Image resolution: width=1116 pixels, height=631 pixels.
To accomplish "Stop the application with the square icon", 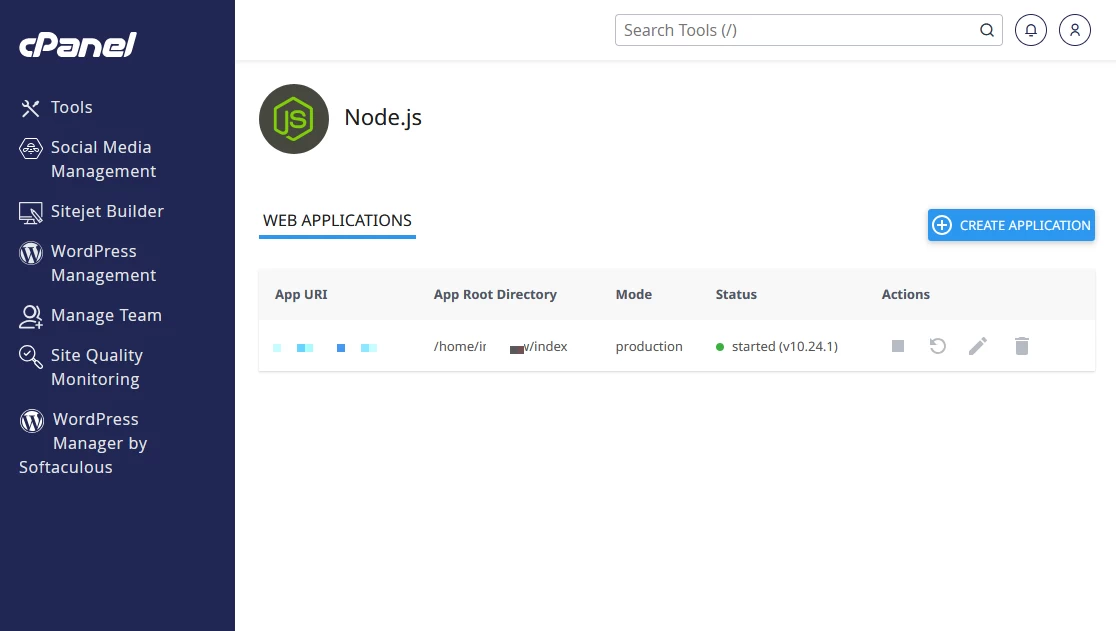I will [x=898, y=346].
